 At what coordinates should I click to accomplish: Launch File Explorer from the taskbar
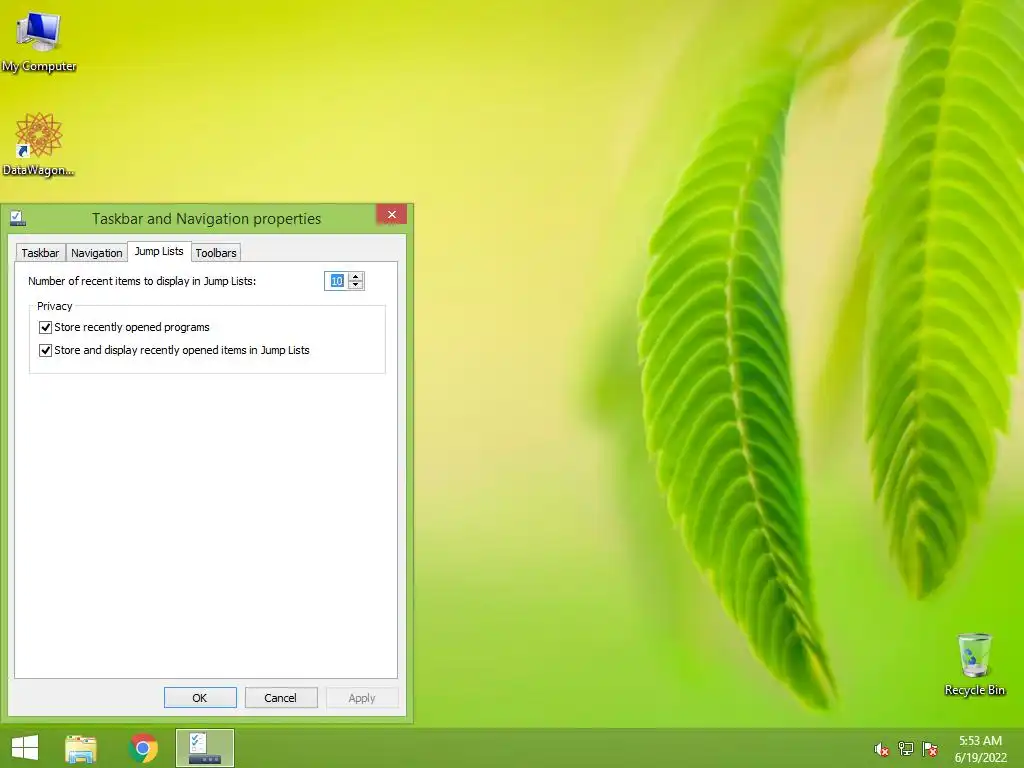click(81, 748)
